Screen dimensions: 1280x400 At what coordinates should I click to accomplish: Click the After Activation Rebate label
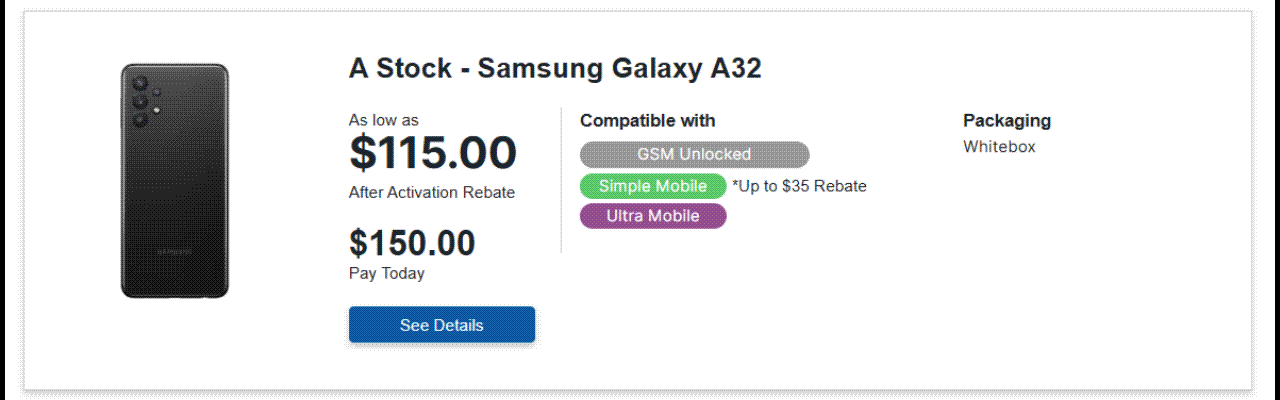(x=431, y=193)
